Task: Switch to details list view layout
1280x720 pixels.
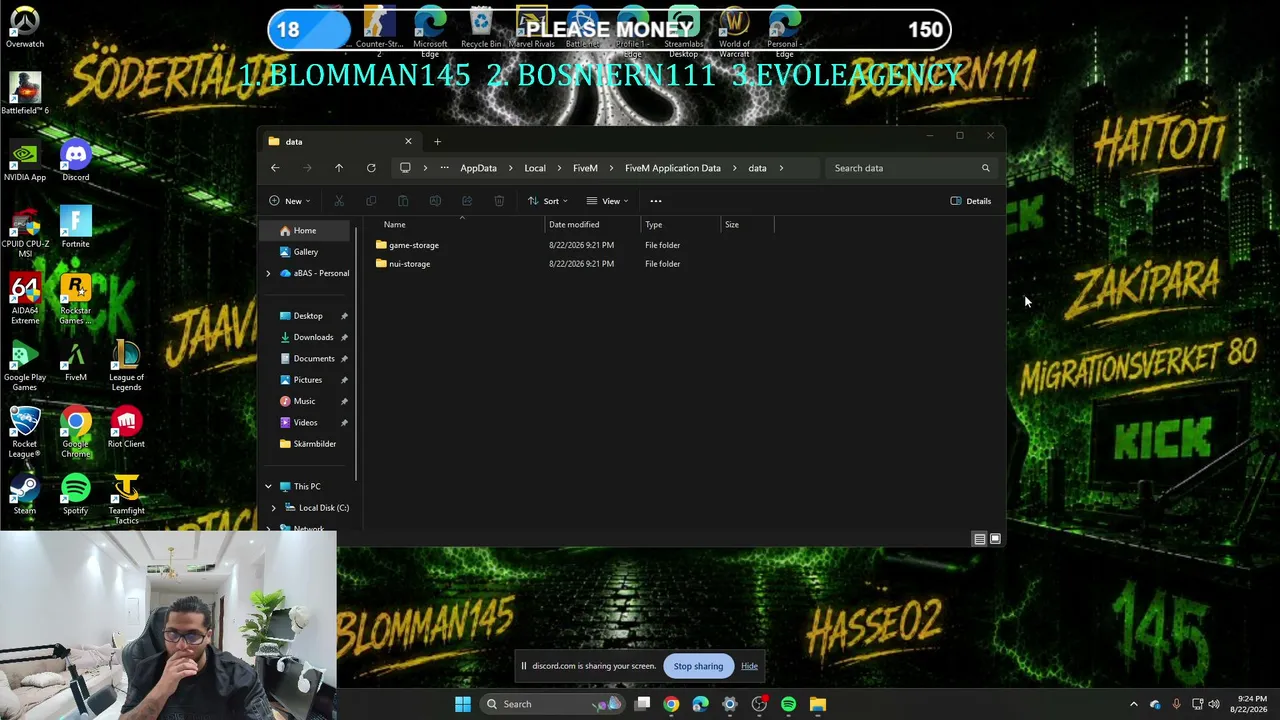Action: click(980, 539)
